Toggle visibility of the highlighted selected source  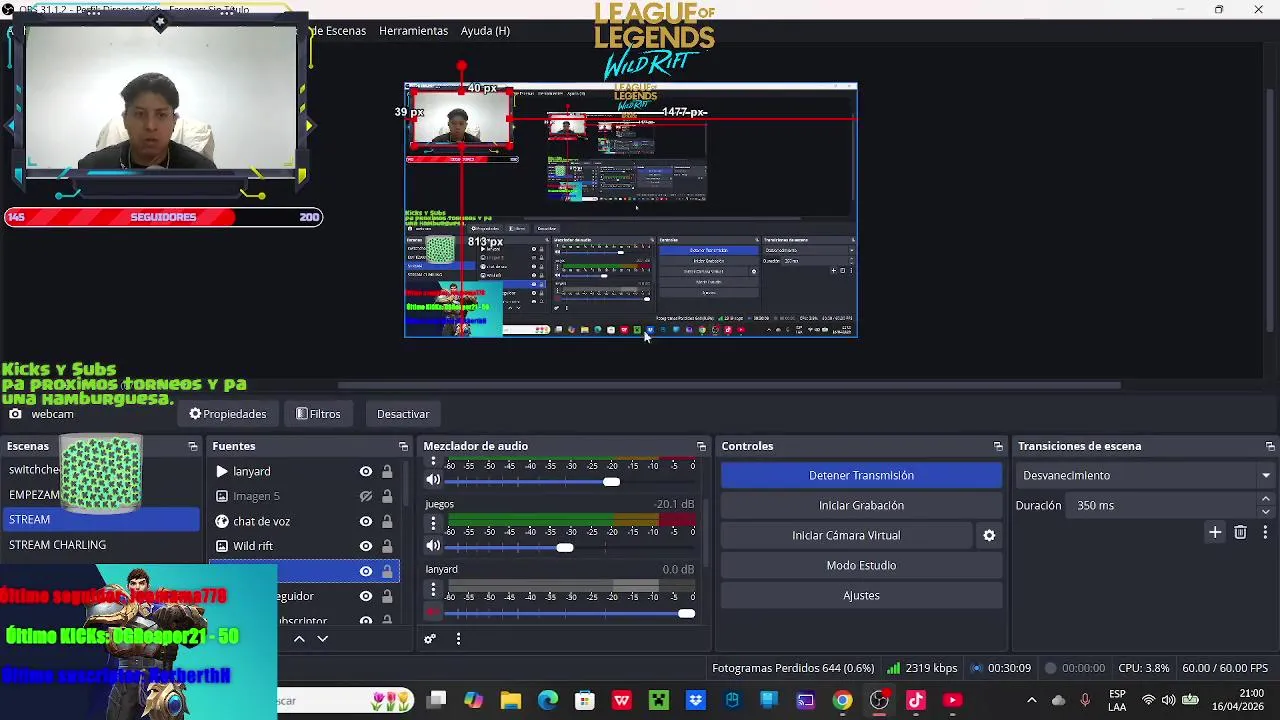coord(366,571)
